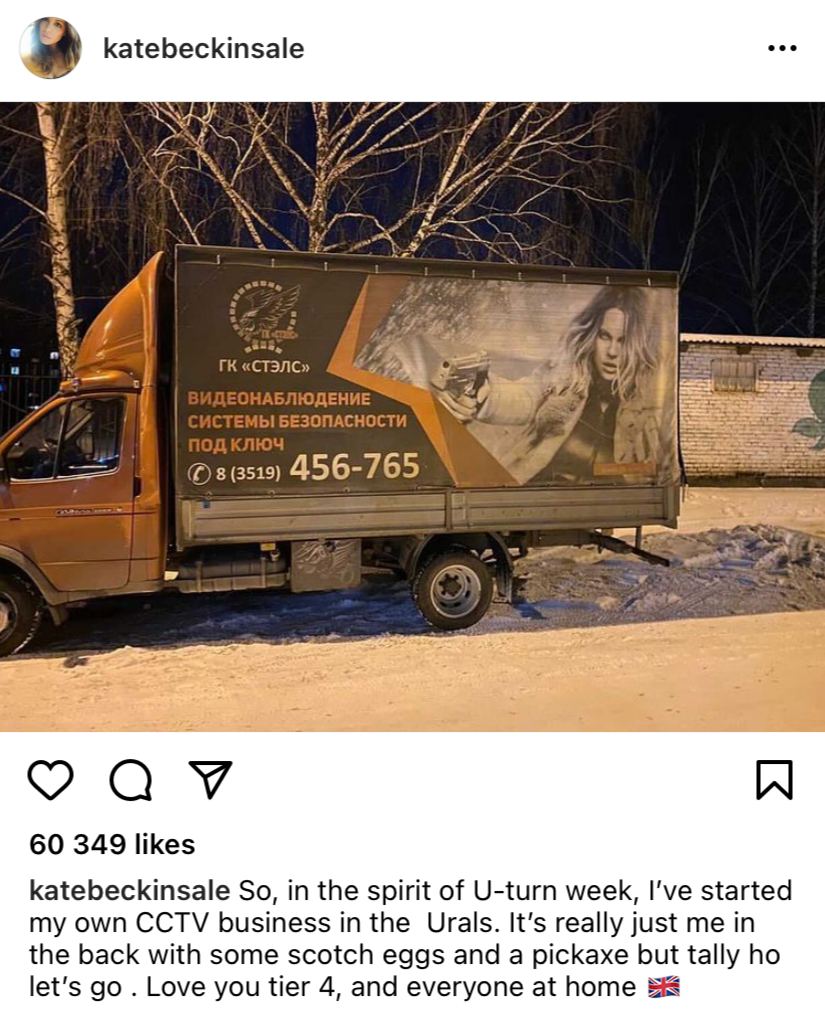Click the truck's rear wheel in the photo
Image resolution: width=825 pixels, height=1013 pixels.
(x=453, y=589)
